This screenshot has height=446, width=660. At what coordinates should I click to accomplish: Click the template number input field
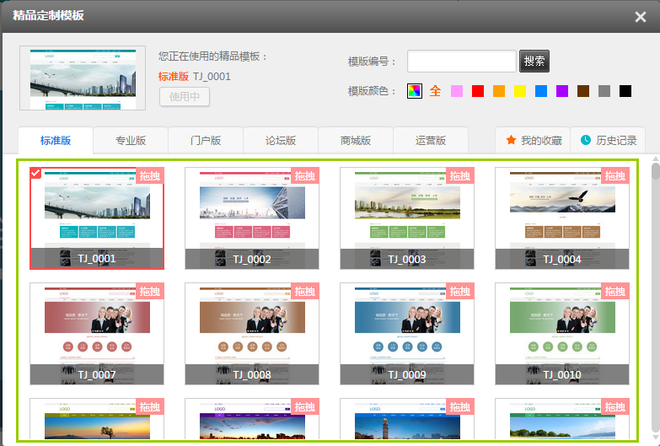tap(461, 61)
